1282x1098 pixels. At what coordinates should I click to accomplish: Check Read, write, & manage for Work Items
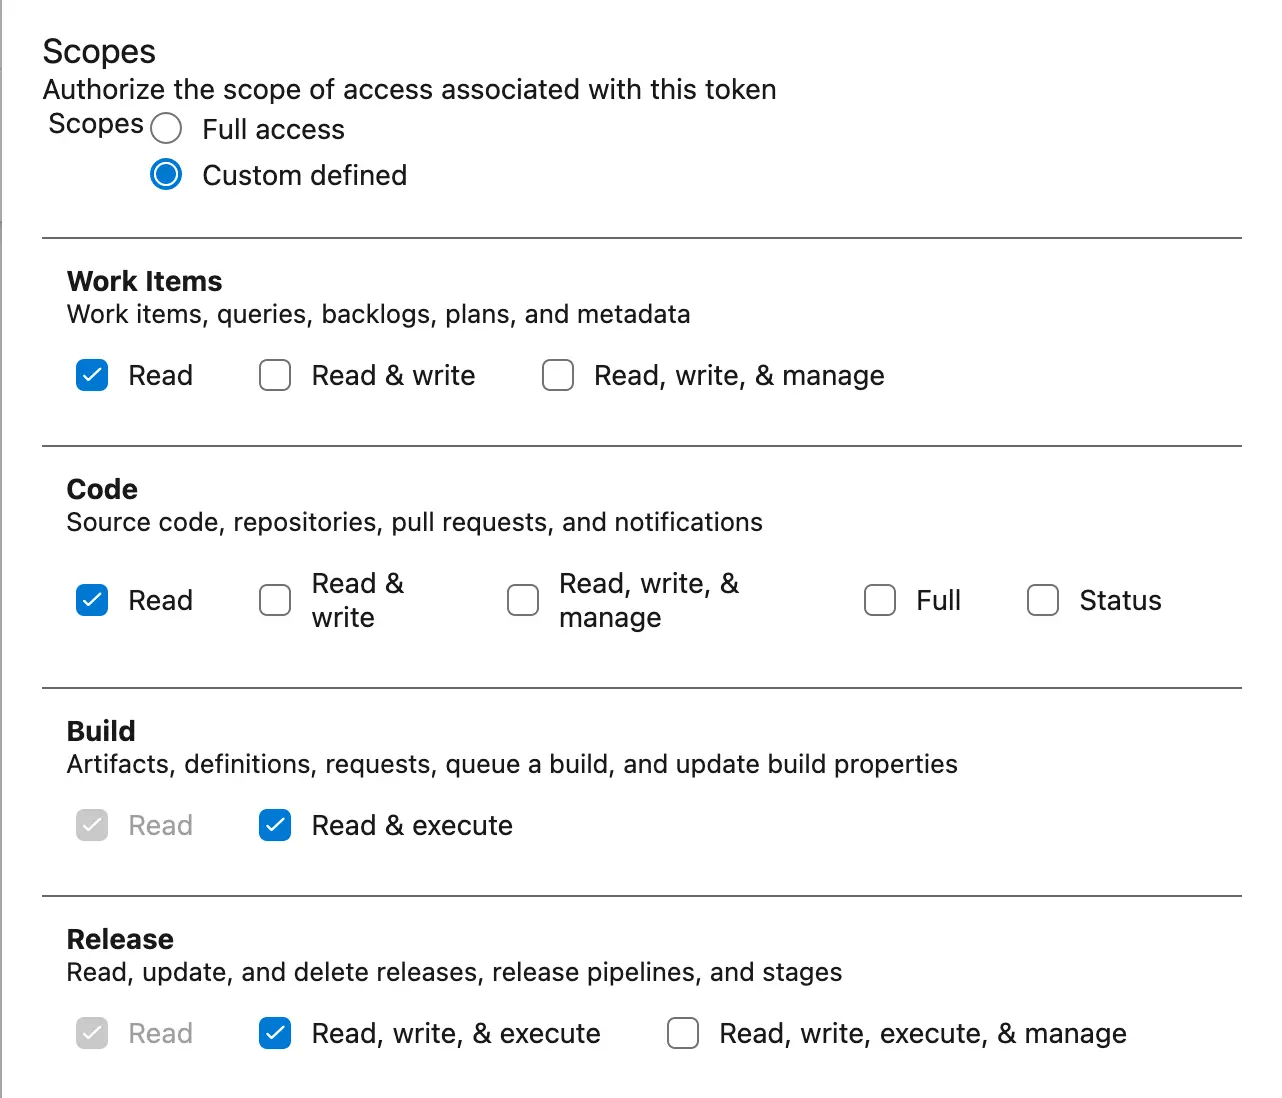tap(557, 375)
